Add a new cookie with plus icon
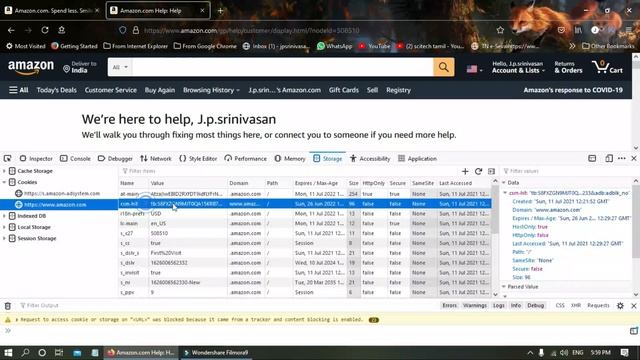640x360 pixels. pyautogui.click(x=465, y=171)
